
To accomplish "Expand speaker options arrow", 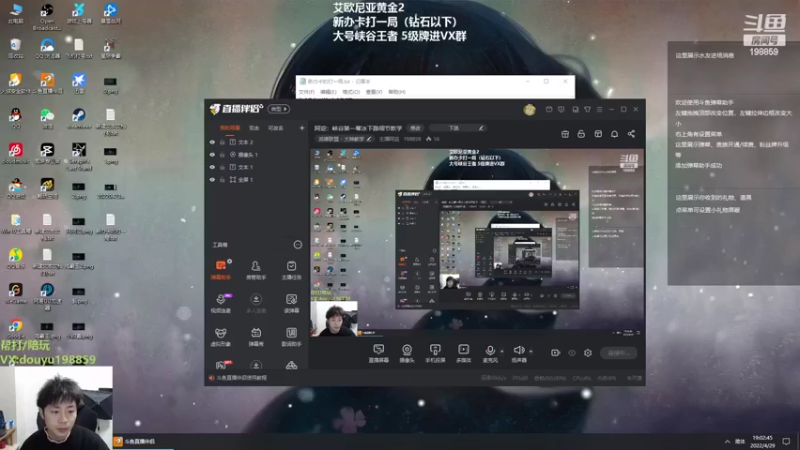I will [531, 351].
